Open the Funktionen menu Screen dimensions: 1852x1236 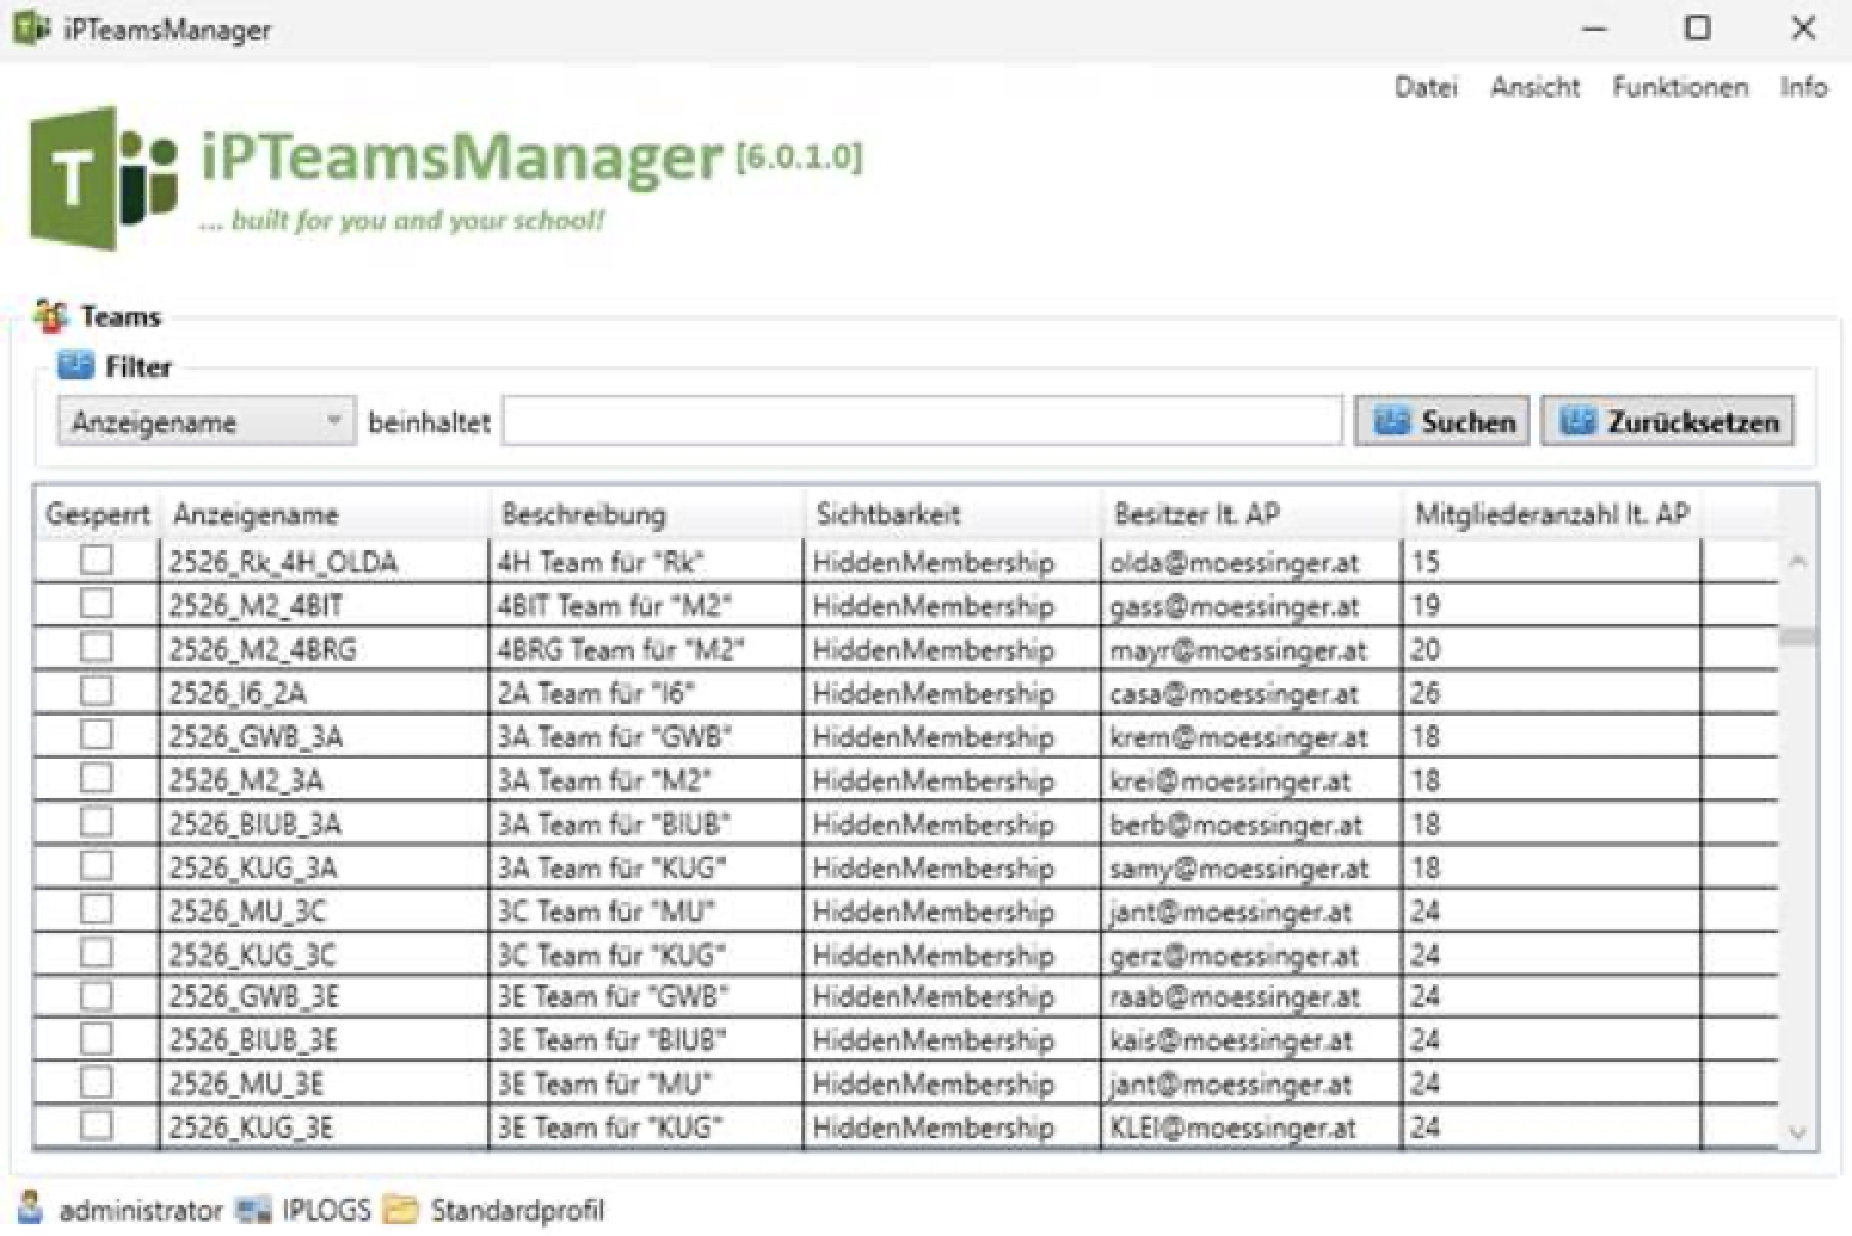(x=1679, y=88)
